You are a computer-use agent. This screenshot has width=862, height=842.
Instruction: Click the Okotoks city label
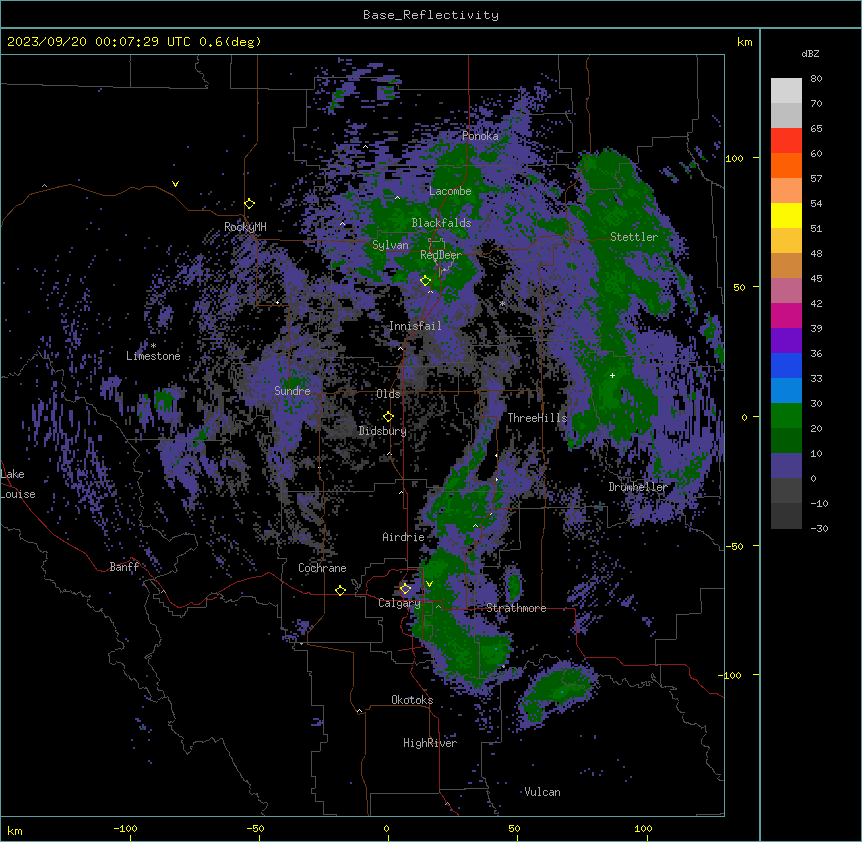(x=412, y=700)
